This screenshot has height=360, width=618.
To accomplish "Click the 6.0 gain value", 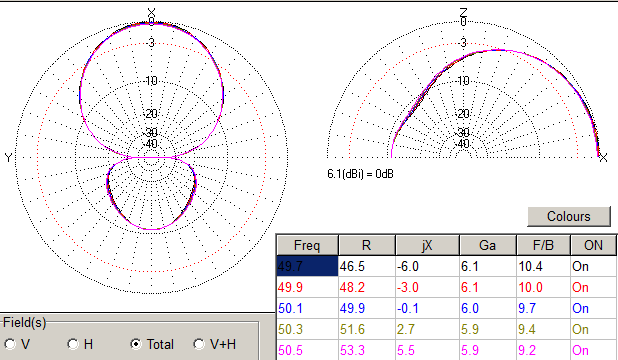I will point(470,308).
